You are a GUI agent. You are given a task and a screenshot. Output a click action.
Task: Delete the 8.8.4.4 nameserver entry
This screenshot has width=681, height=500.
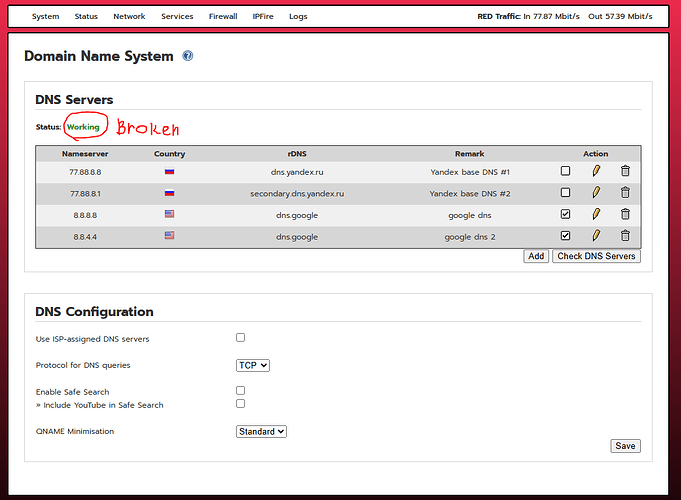point(625,236)
